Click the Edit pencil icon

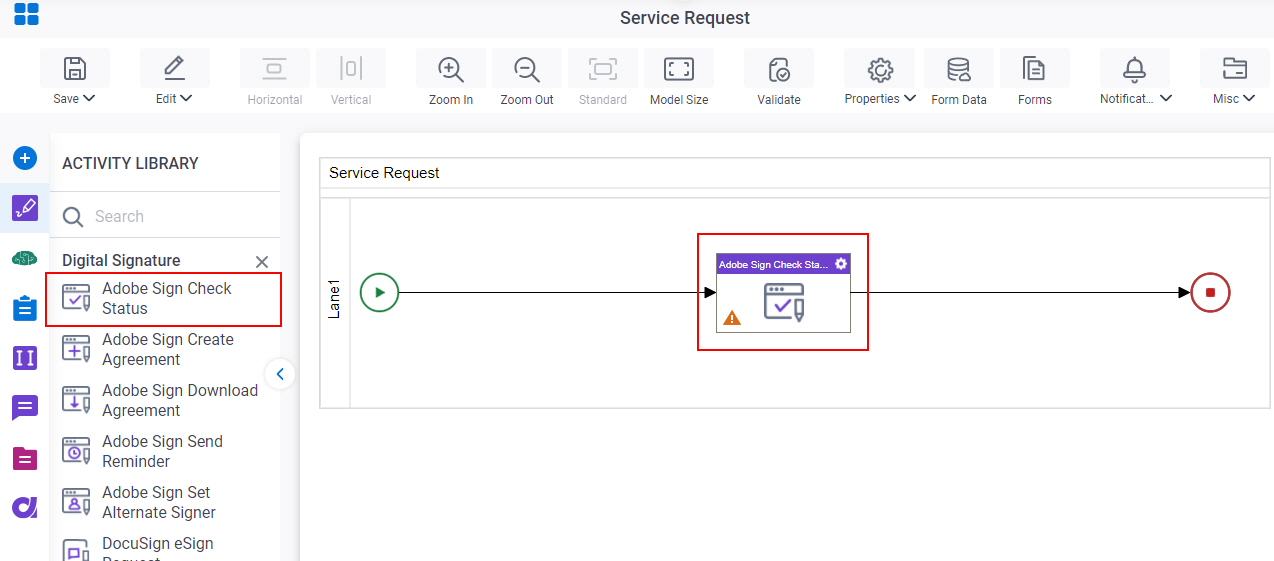click(174, 68)
